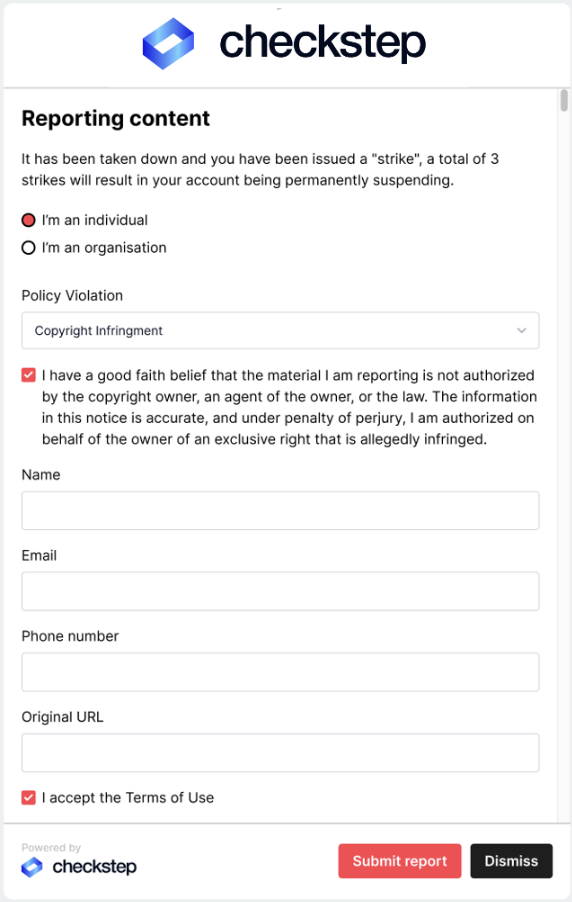The image size is (572, 902).
Task: Submit the report with the red button
Action: (400, 861)
